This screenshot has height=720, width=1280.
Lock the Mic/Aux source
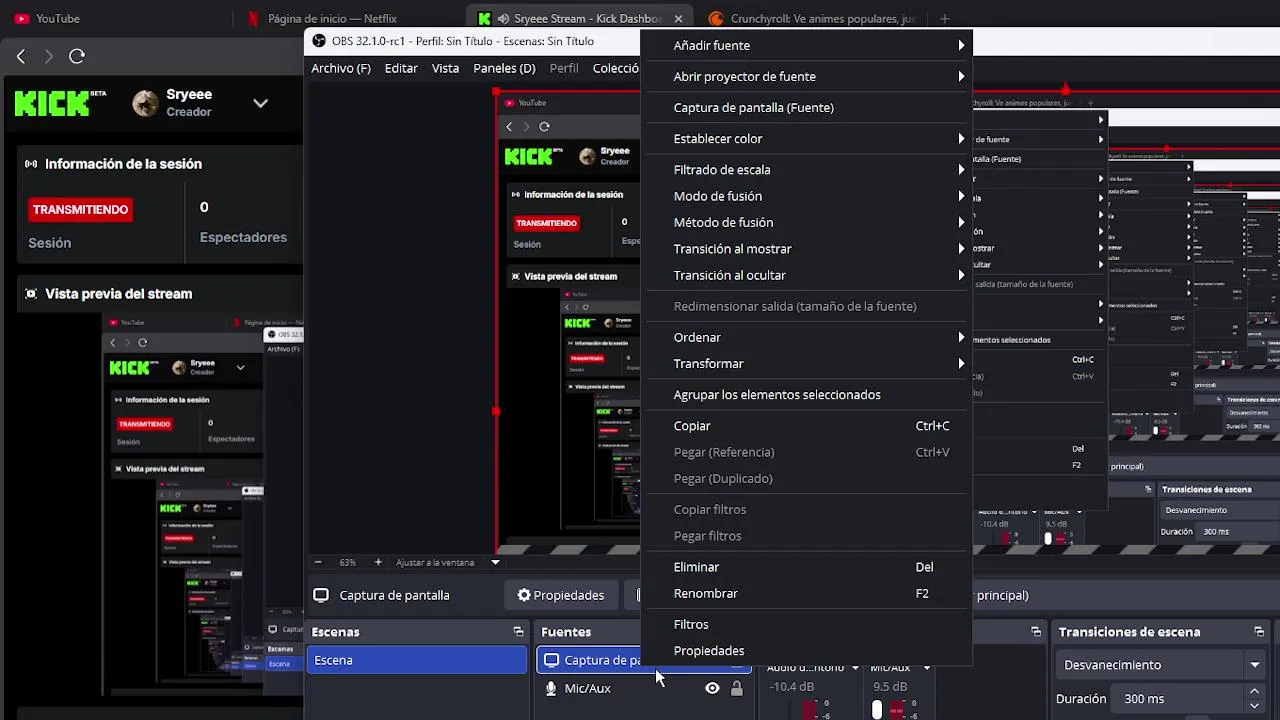tap(737, 688)
